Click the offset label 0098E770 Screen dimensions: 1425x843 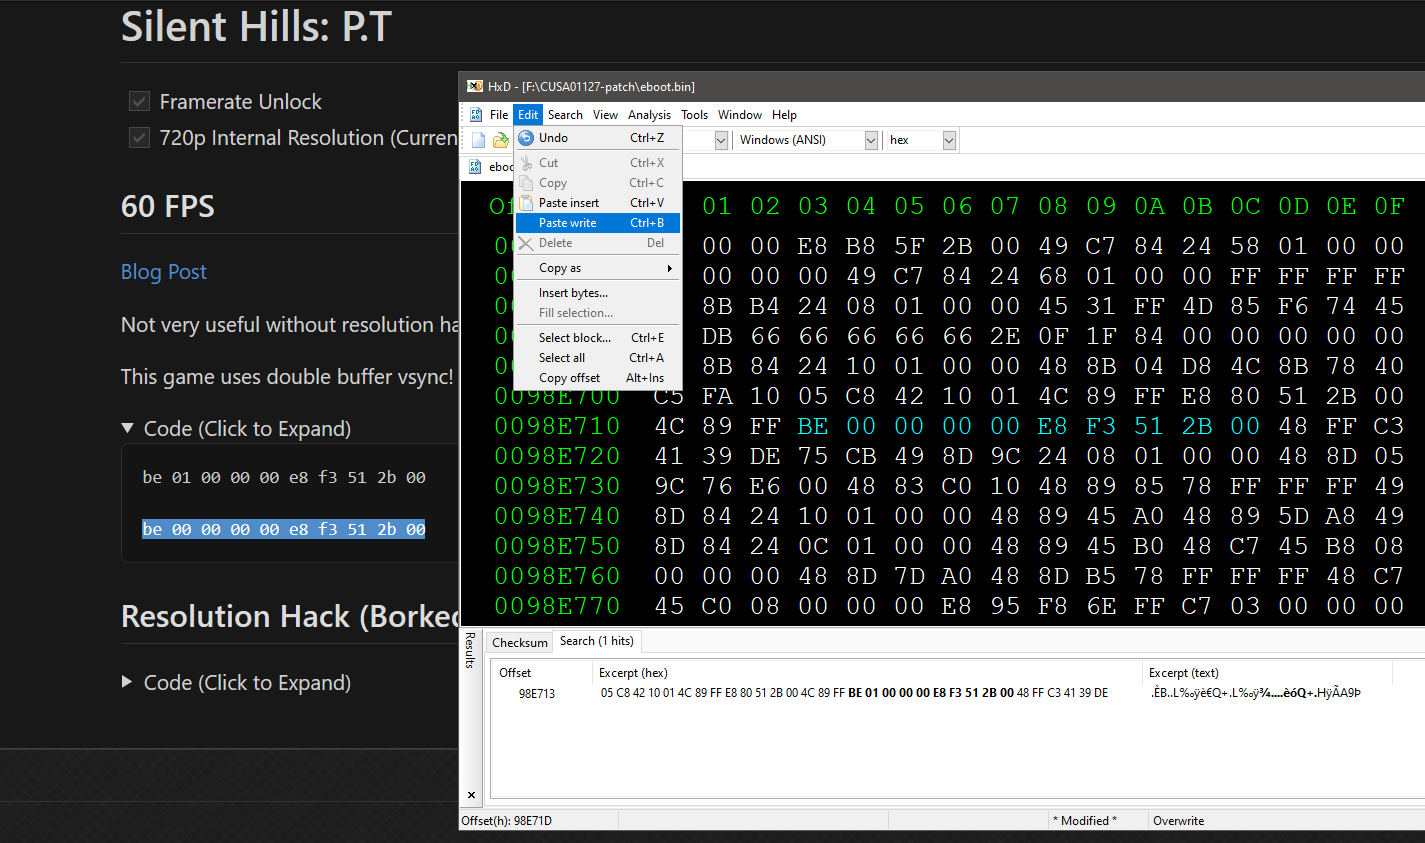pos(557,606)
